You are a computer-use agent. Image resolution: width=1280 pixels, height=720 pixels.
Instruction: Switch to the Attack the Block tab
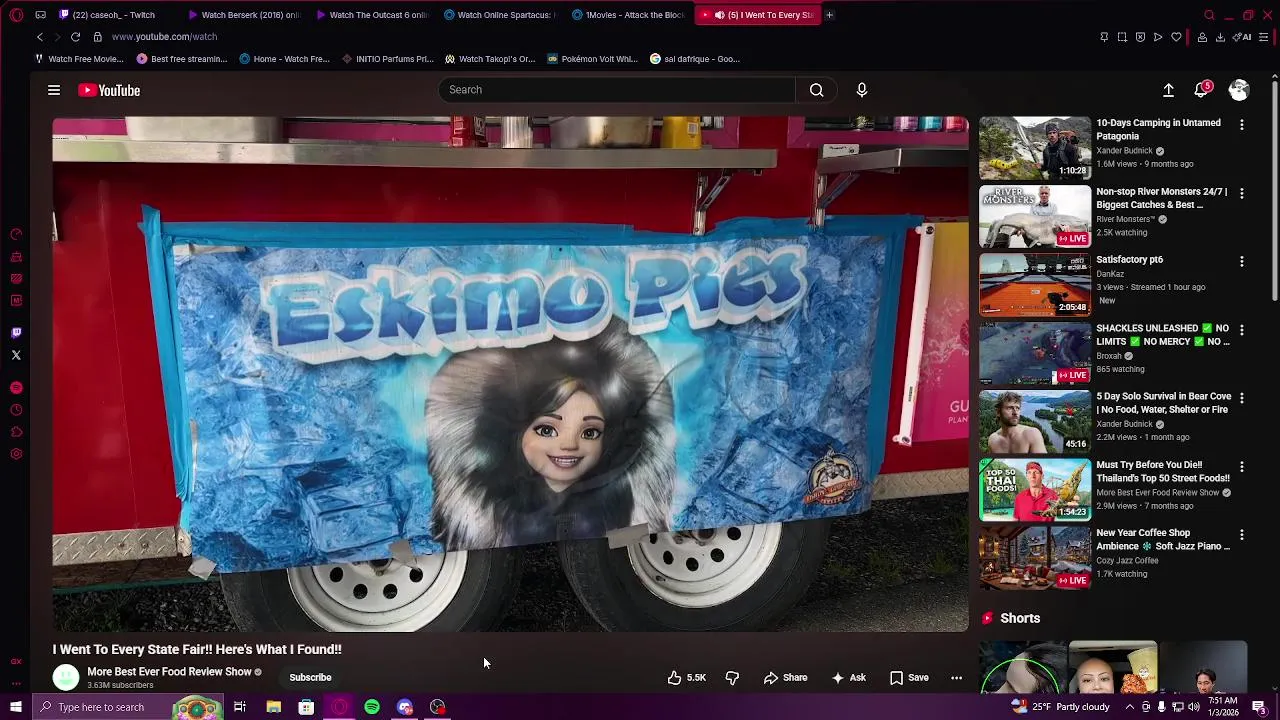tap(628, 15)
